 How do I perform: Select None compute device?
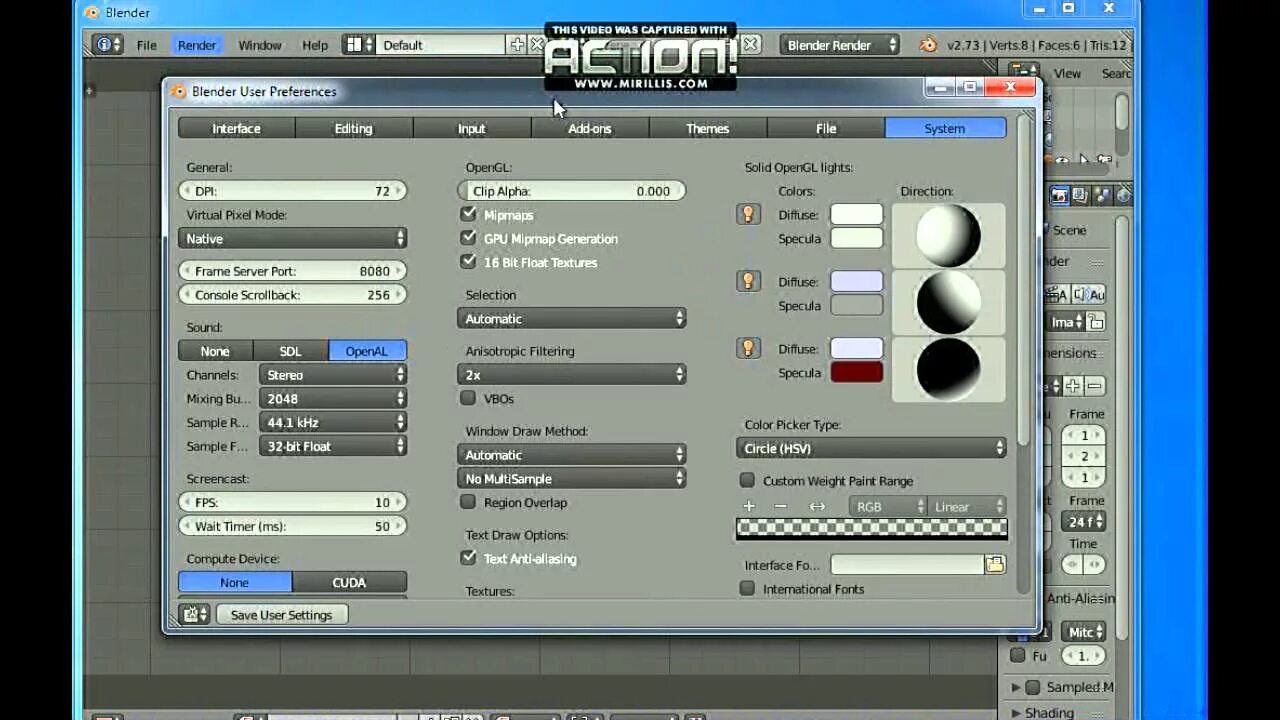pyautogui.click(x=235, y=582)
